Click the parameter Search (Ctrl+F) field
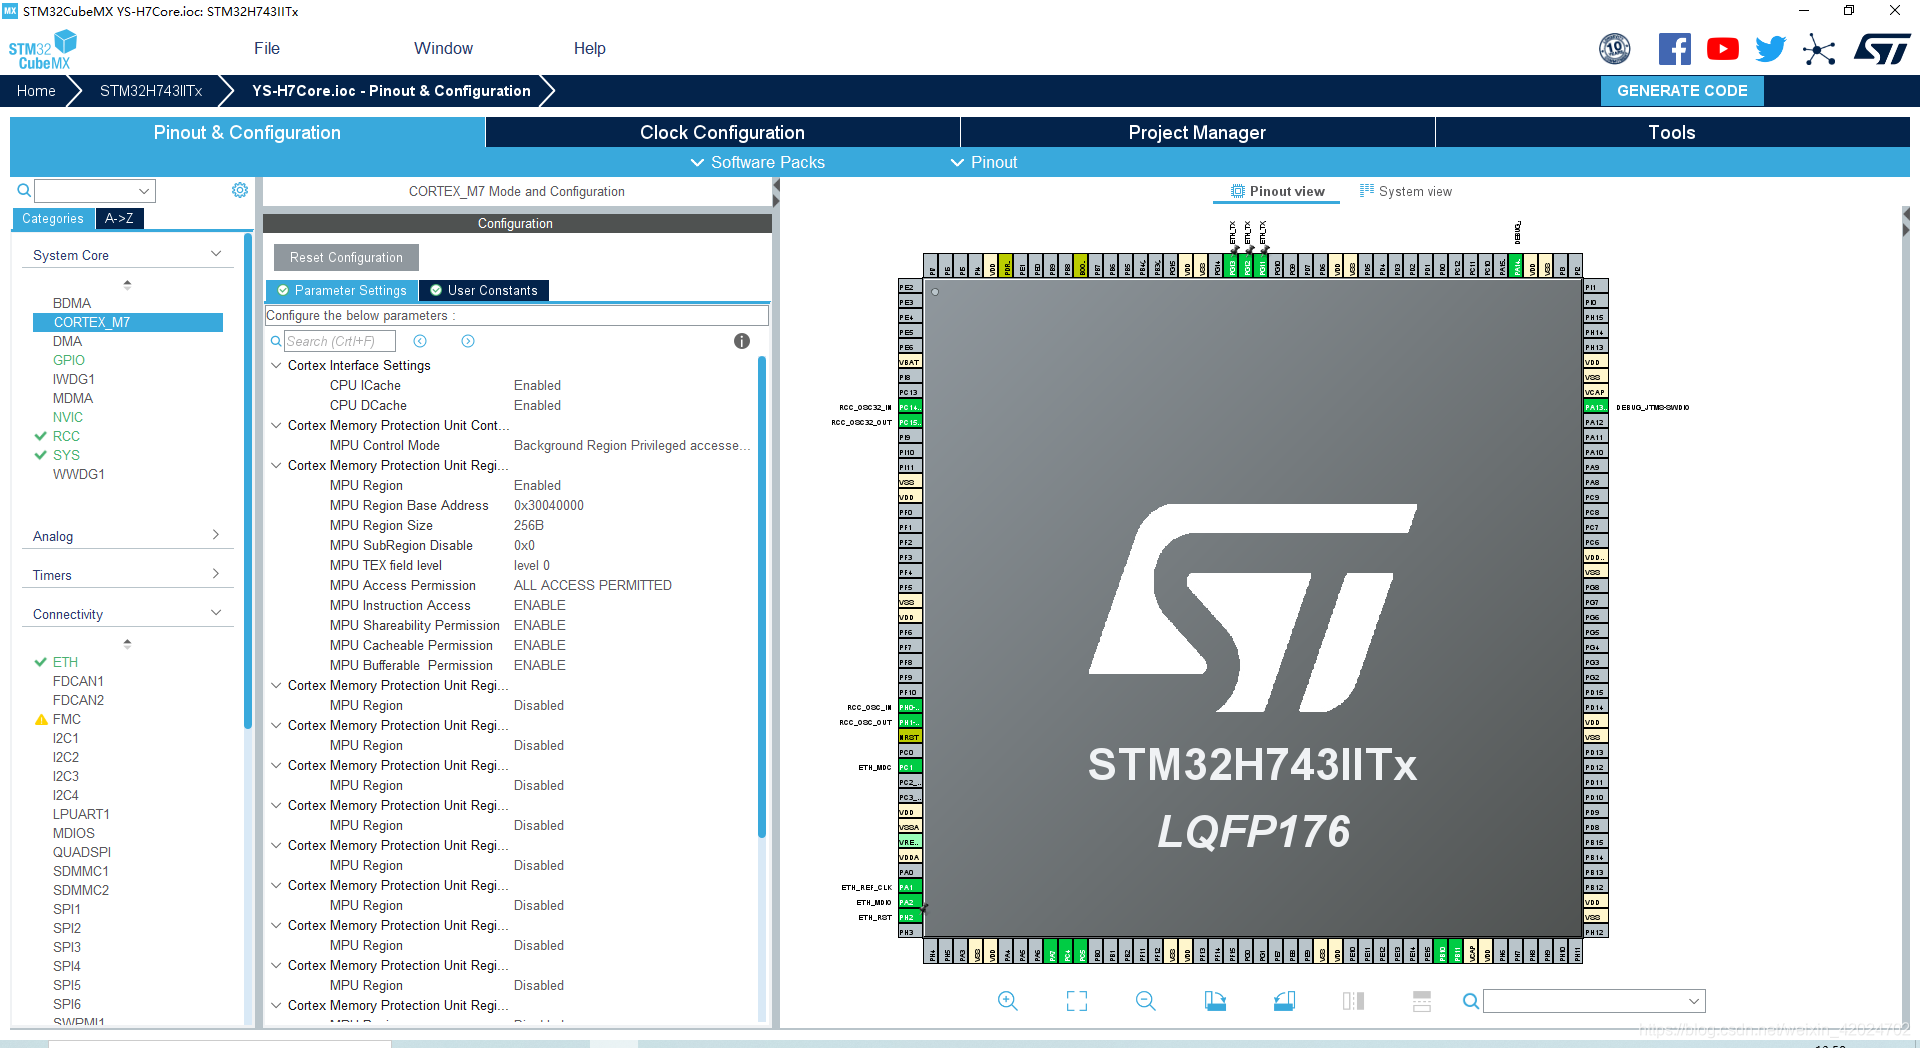This screenshot has height=1048, width=1920. 340,341
